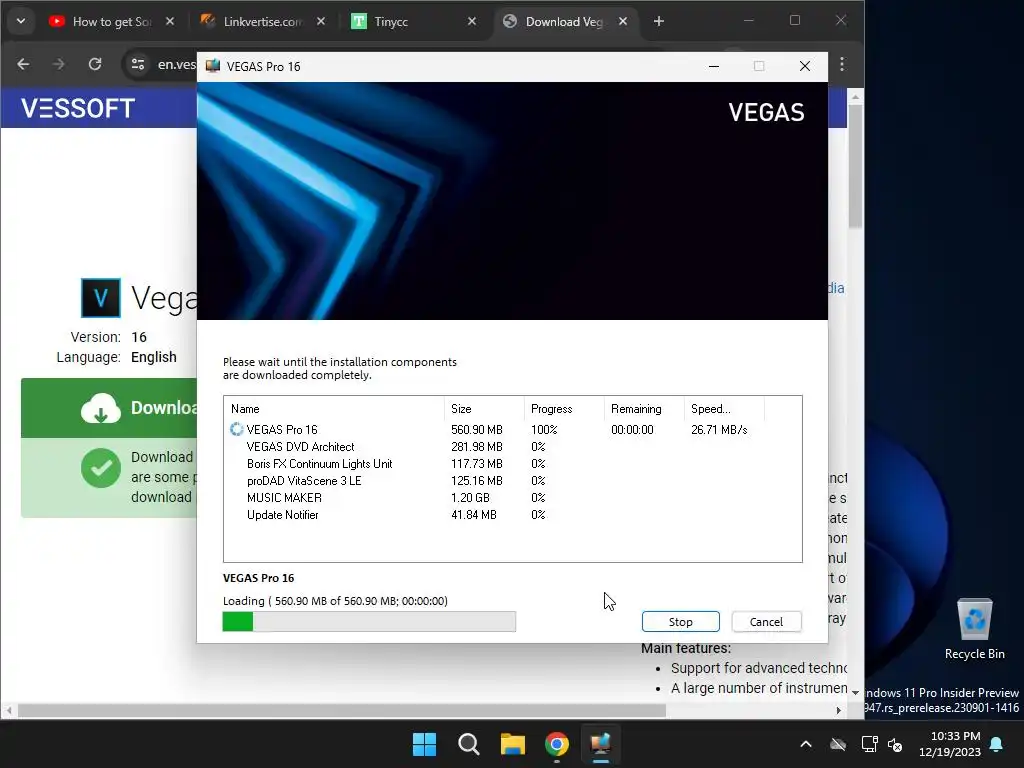Minimize the VEGAS Pro 16 installer window
Viewport: 1024px width, 768px height.
714,66
